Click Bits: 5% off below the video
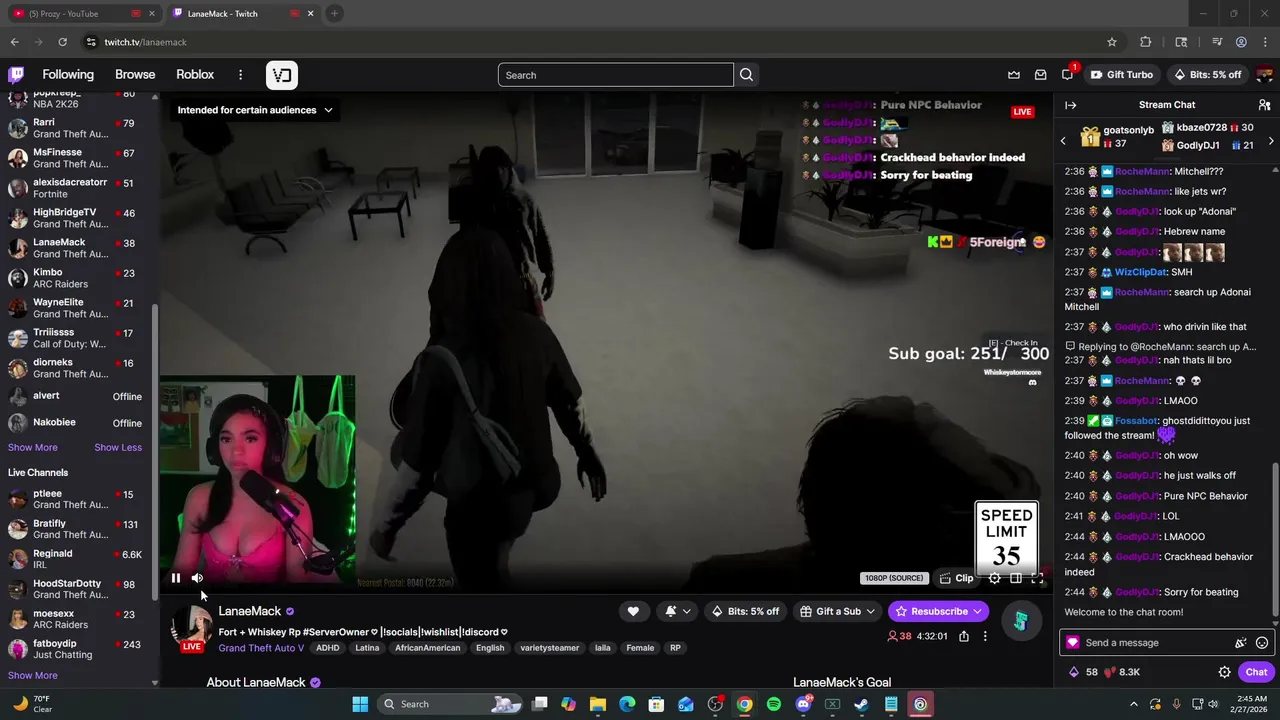This screenshot has width=1280, height=720. pyautogui.click(x=745, y=611)
